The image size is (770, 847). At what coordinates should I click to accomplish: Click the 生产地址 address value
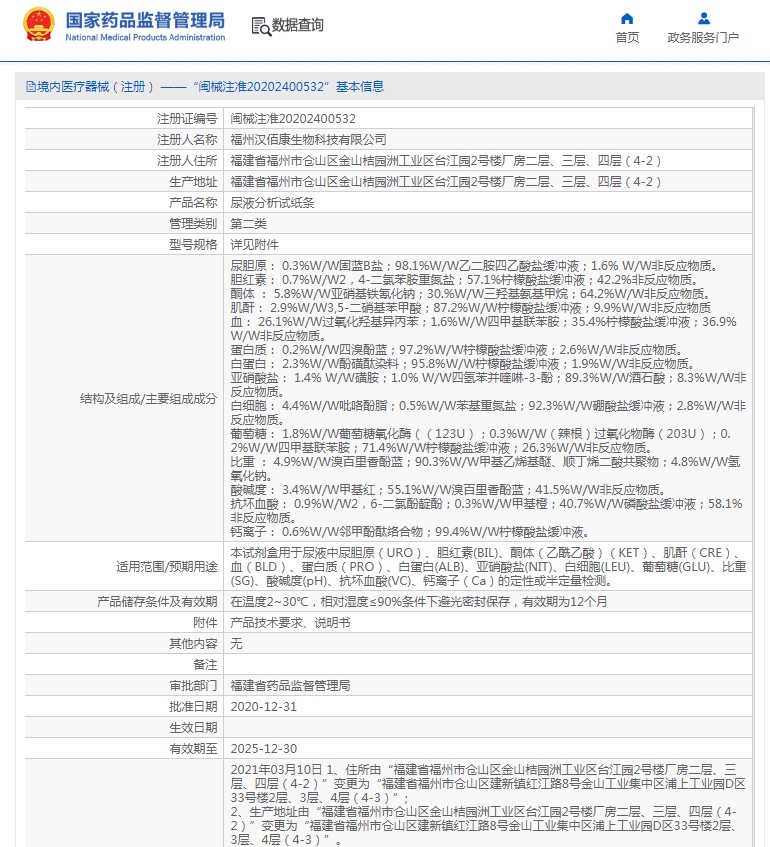pyautogui.click(x=446, y=182)
